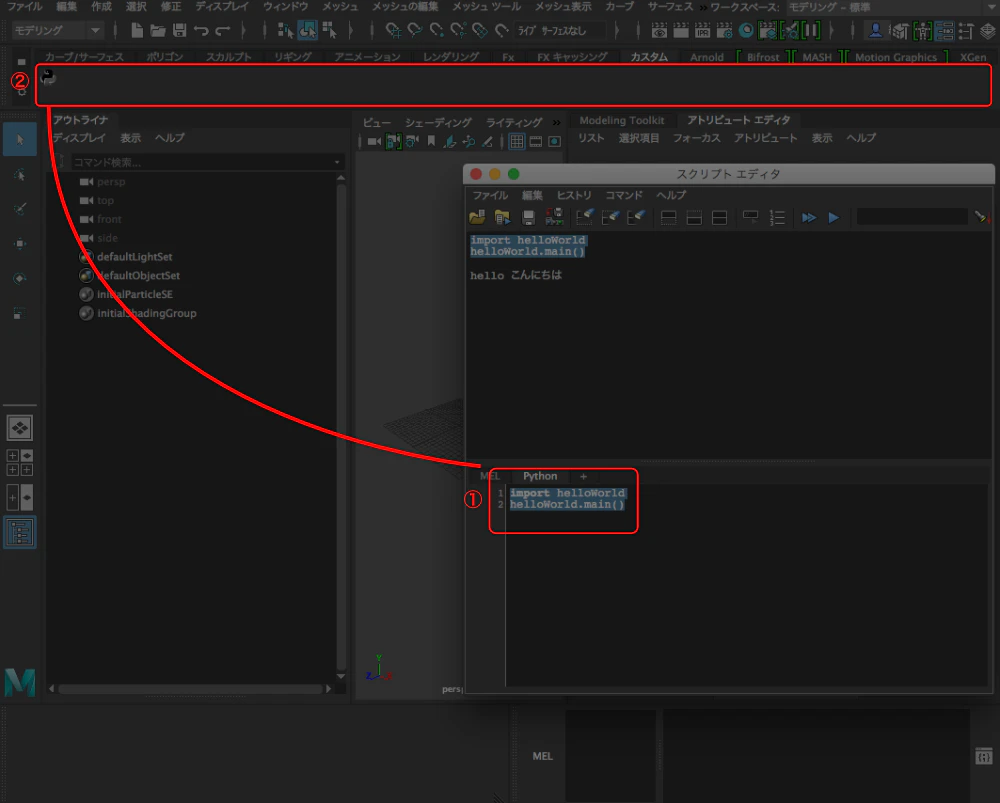Open the モデリング menu set dropdown
1000x803 pixels.
point(57,30)
